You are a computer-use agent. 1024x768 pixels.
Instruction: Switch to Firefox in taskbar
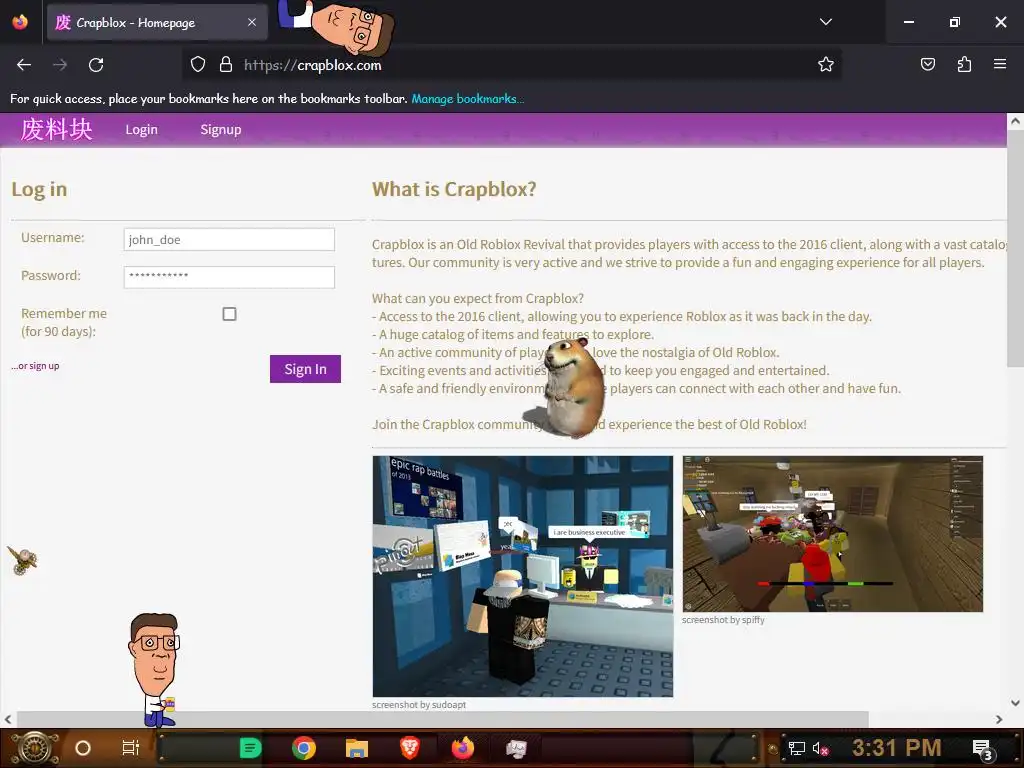(463, 748)
